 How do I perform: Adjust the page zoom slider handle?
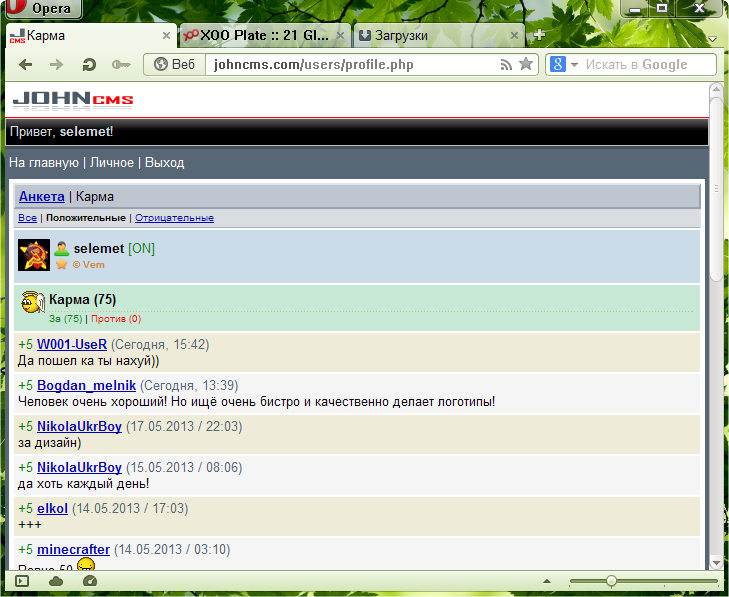[x=611, y=581]
